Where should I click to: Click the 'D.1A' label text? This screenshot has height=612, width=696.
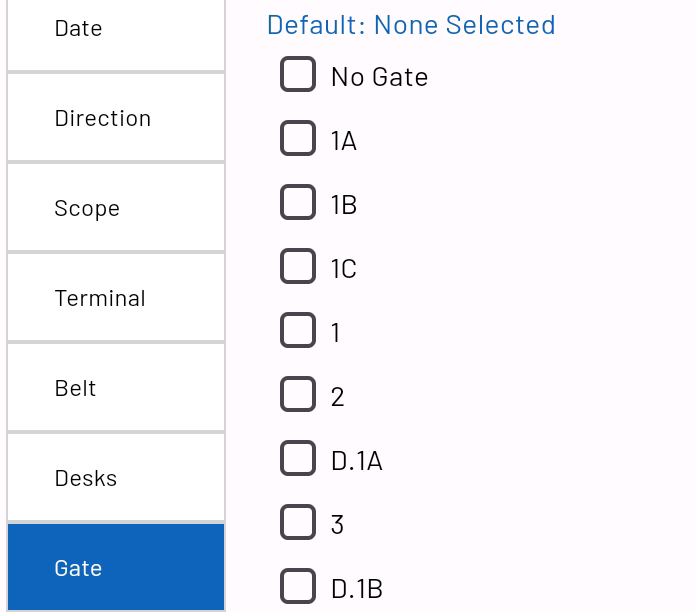357,461
